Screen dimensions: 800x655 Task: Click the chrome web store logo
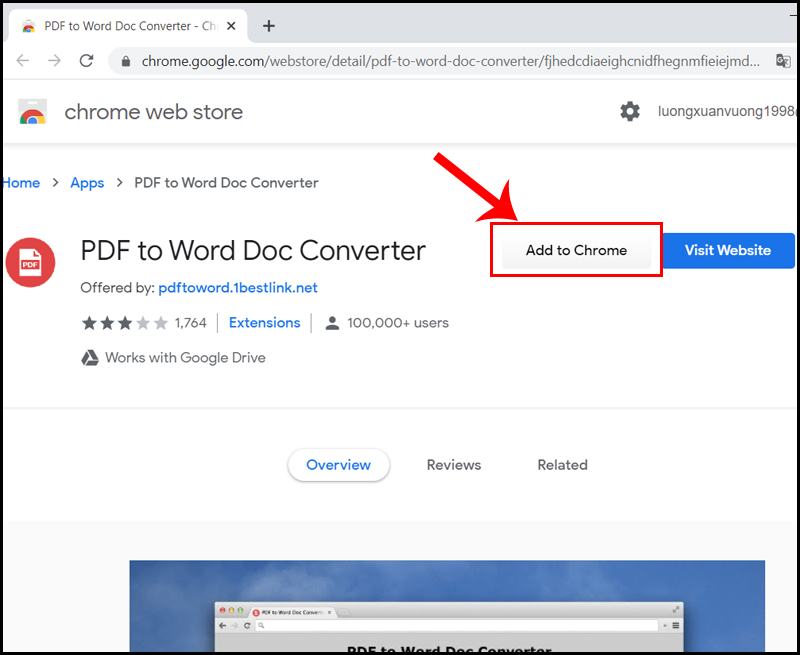pyautogui.click(x=32, y=111)
